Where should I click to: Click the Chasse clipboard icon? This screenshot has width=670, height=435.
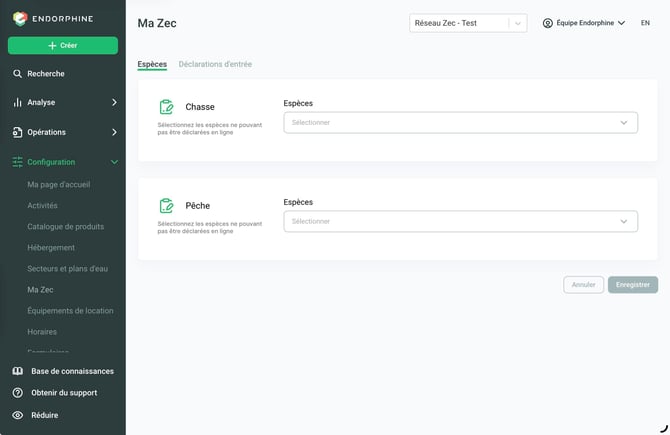pyautogui.click(x=166, y=107)
